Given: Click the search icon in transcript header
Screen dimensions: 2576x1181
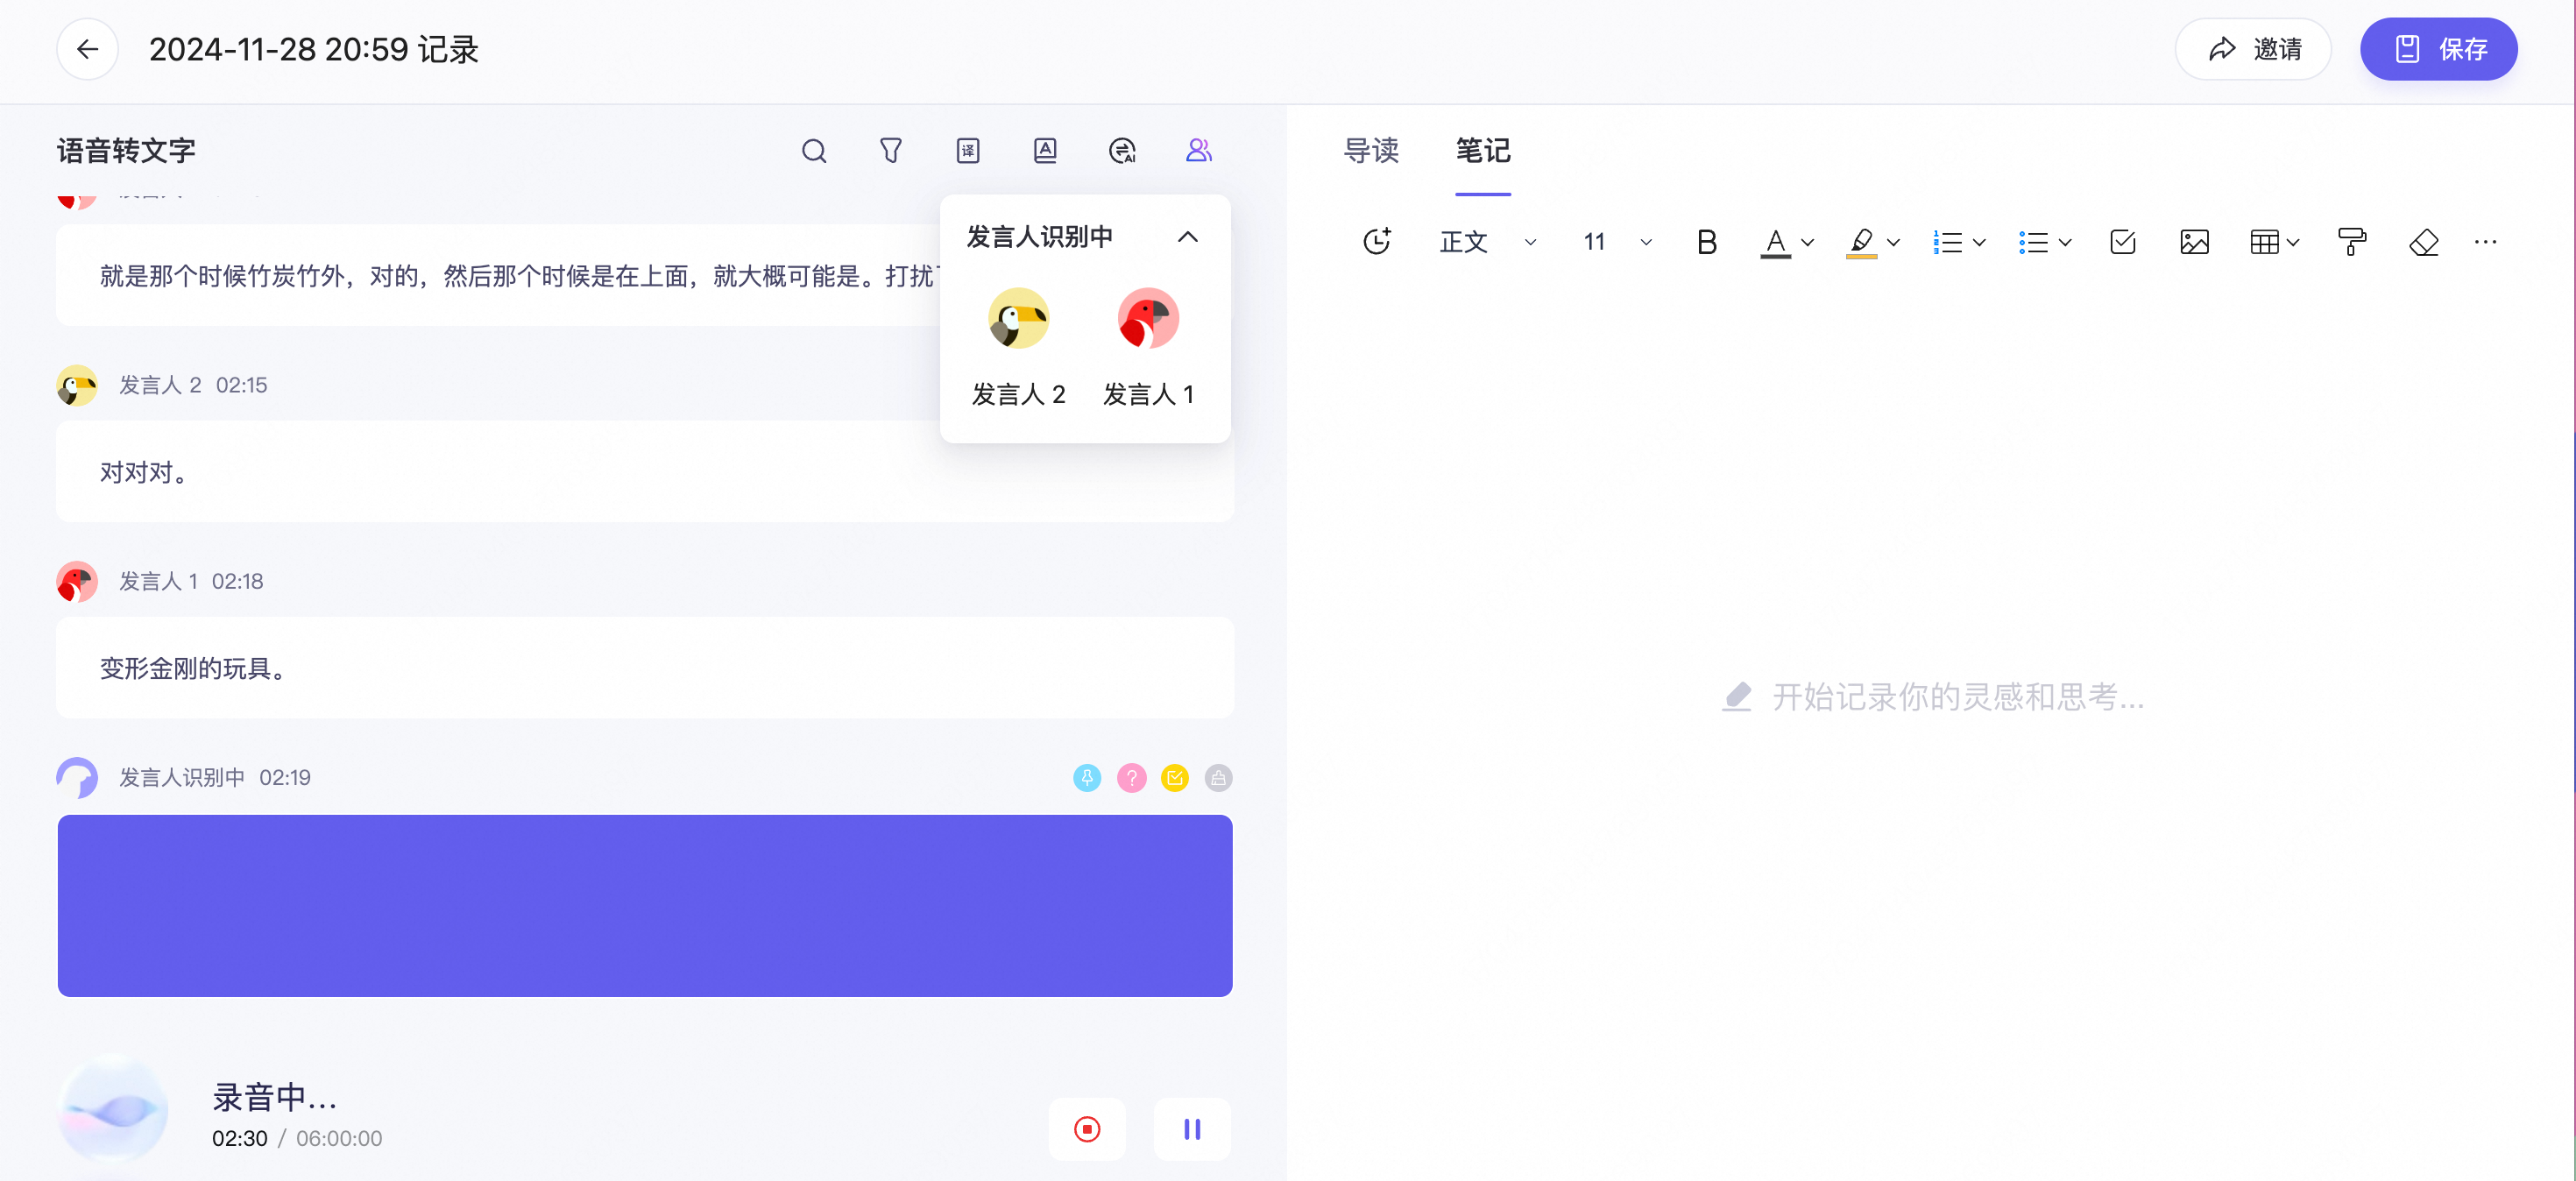Looking at the screenshot, I should (x=814, y=151).
